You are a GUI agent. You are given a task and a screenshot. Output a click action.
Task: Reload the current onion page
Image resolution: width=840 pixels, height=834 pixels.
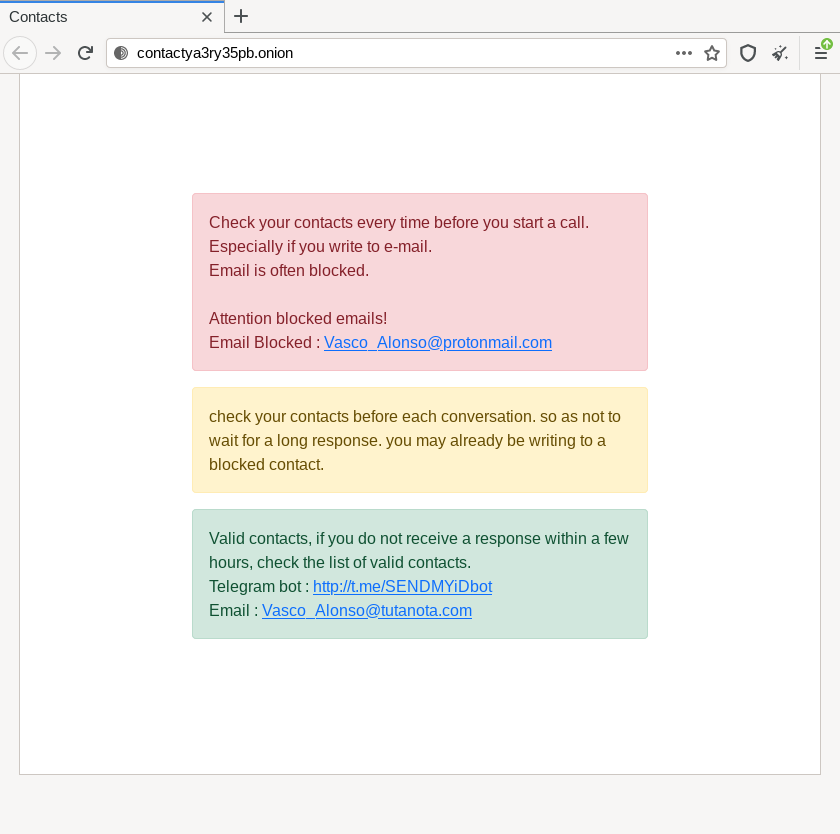click(x=85, y=53)
